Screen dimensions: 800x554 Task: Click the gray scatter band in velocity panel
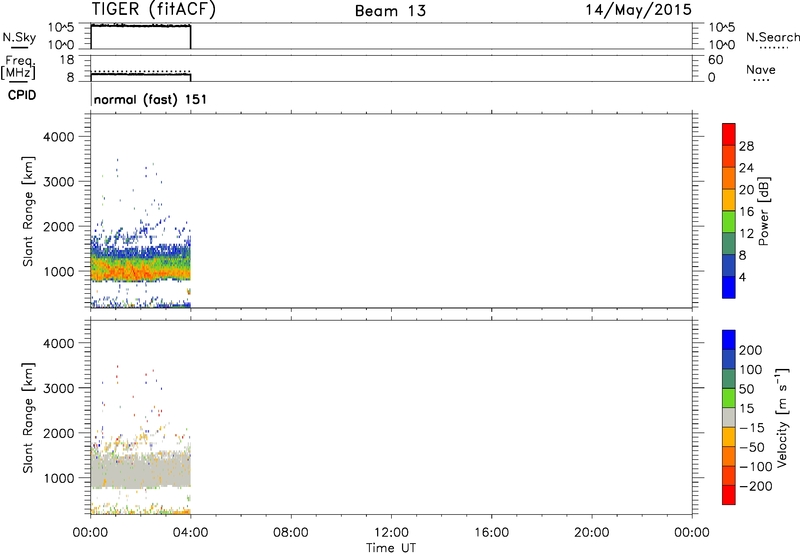(140, 470)
